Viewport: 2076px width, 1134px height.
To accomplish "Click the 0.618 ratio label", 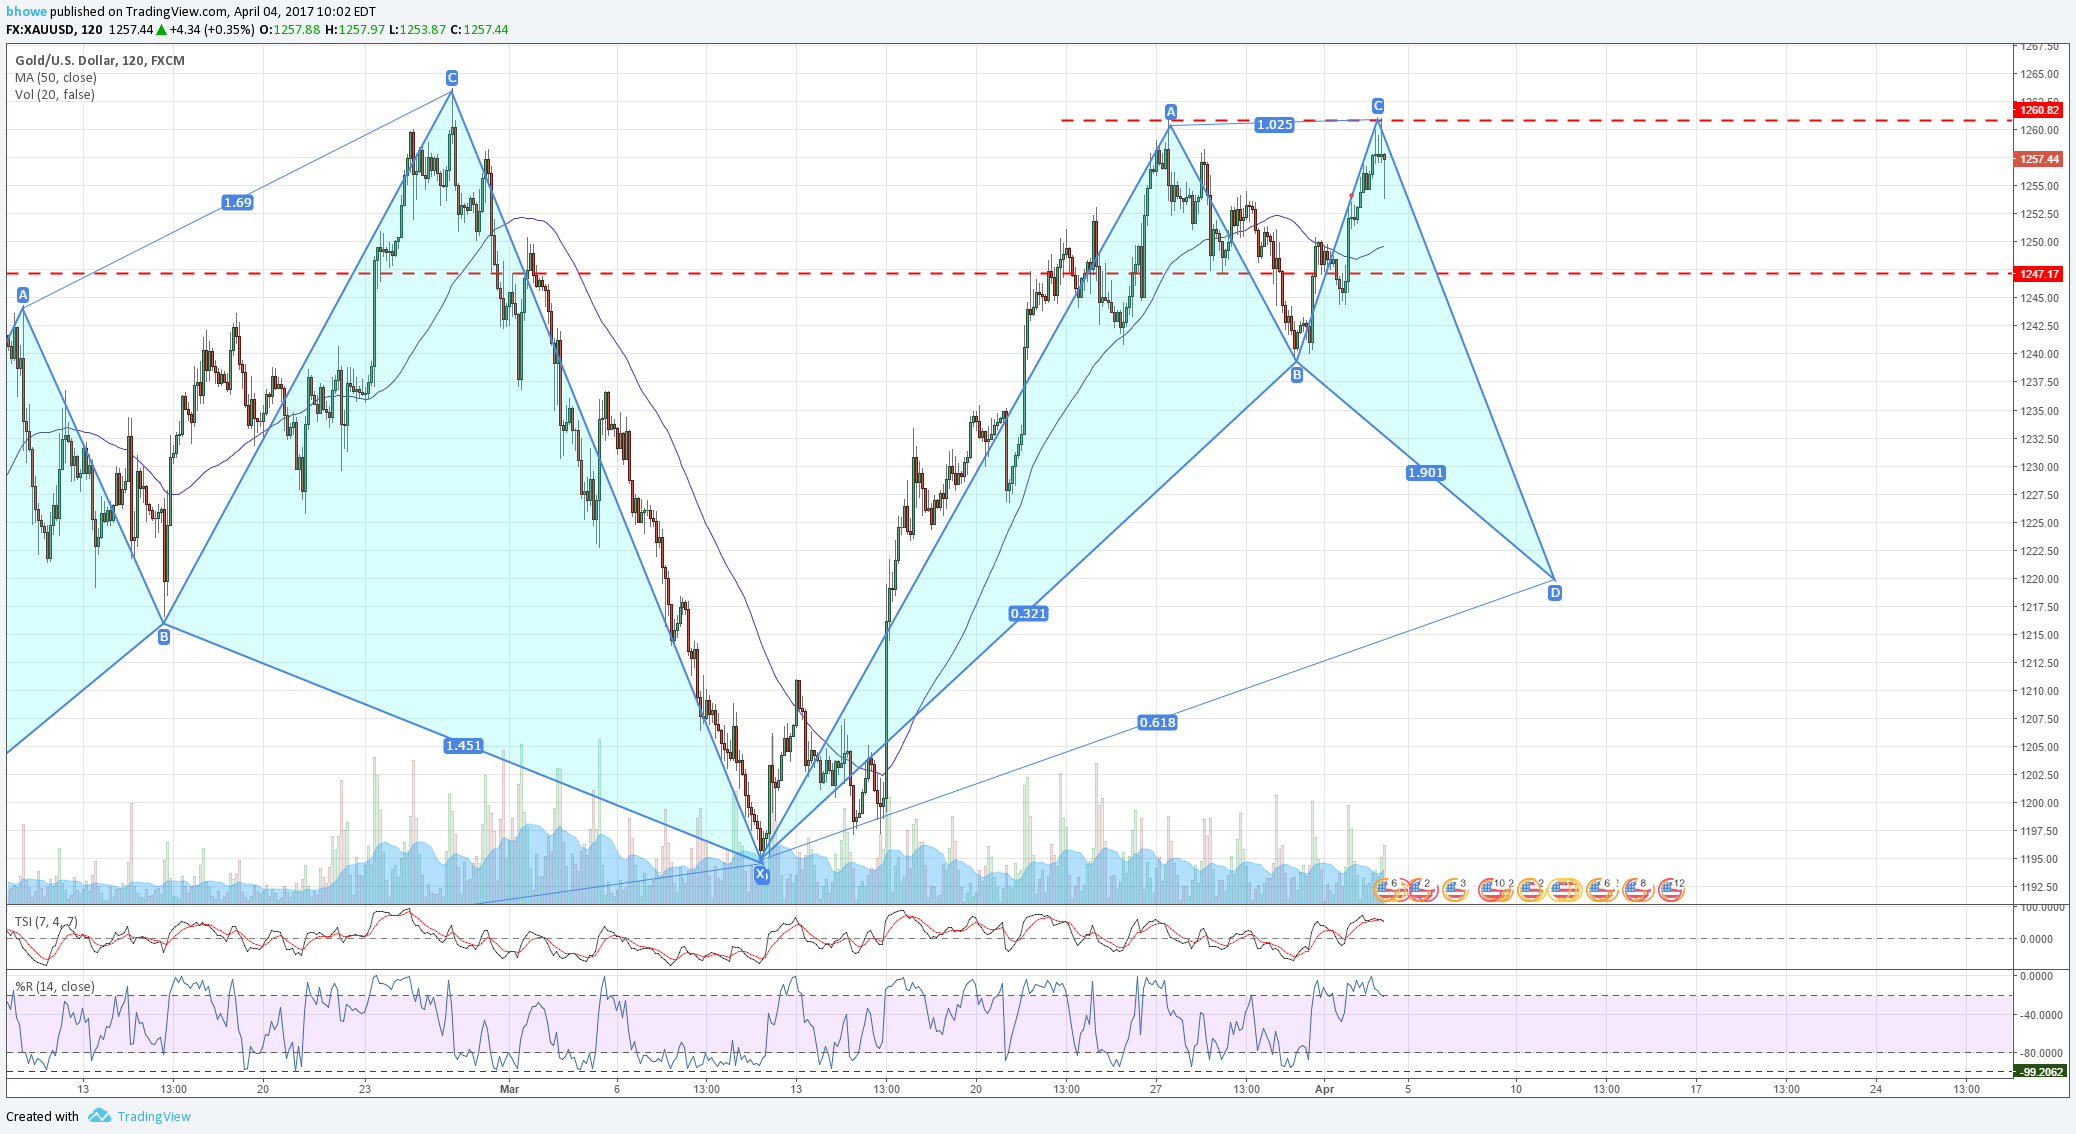I will (1157, 722).
